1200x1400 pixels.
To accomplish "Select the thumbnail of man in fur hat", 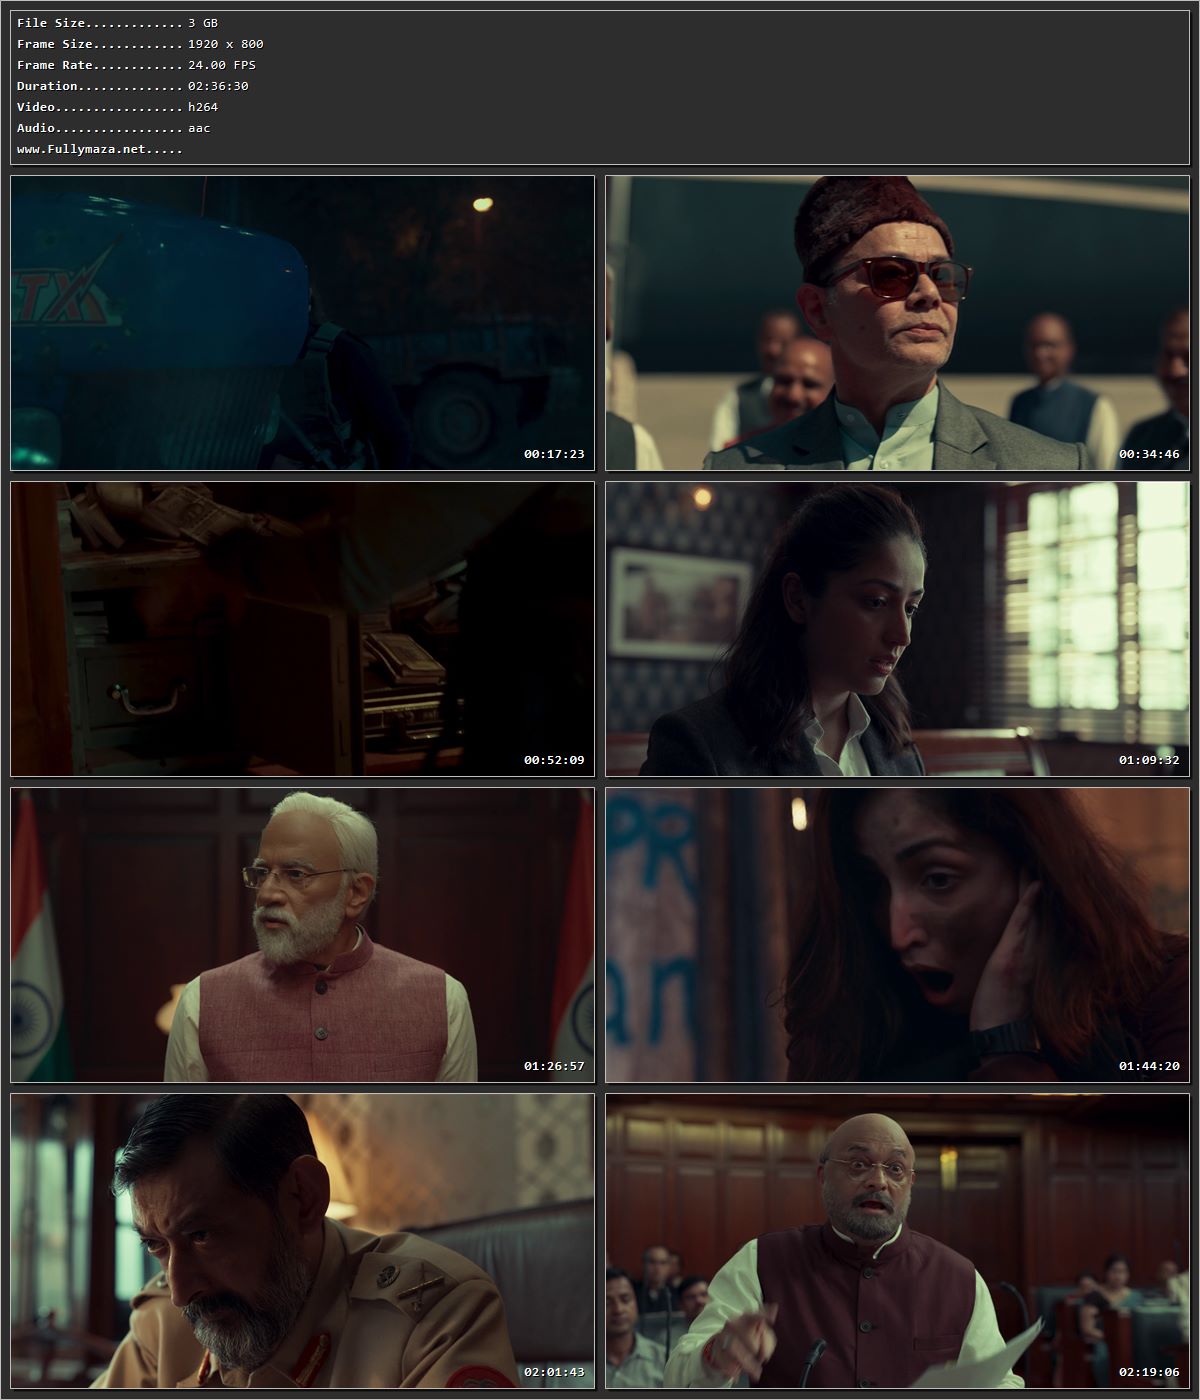I will [898, 323].
